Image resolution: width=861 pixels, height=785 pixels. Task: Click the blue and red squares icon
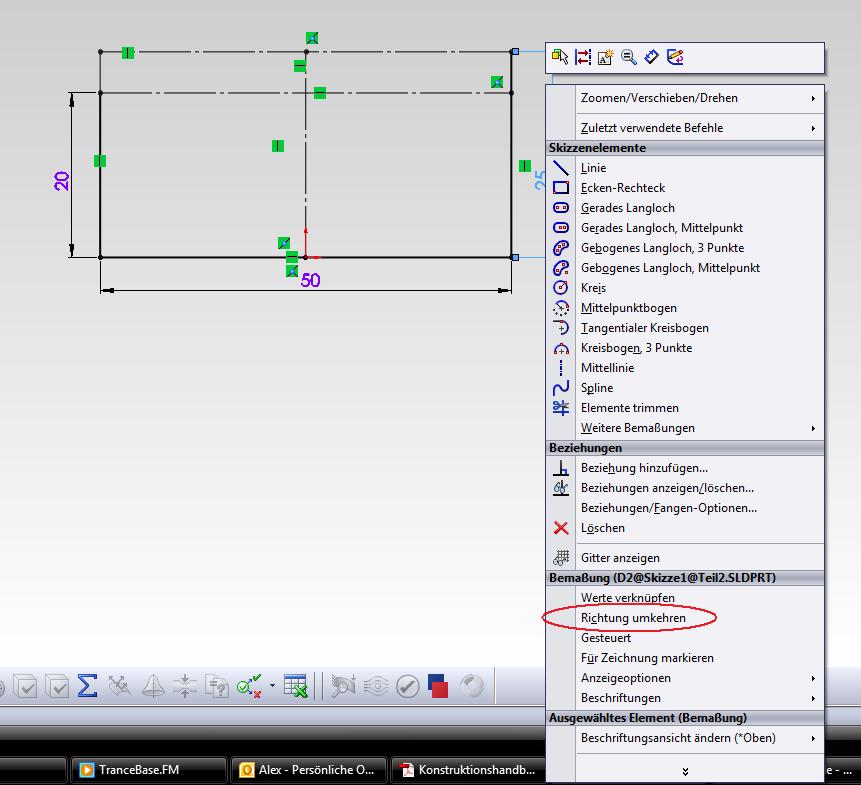[438, 686]
